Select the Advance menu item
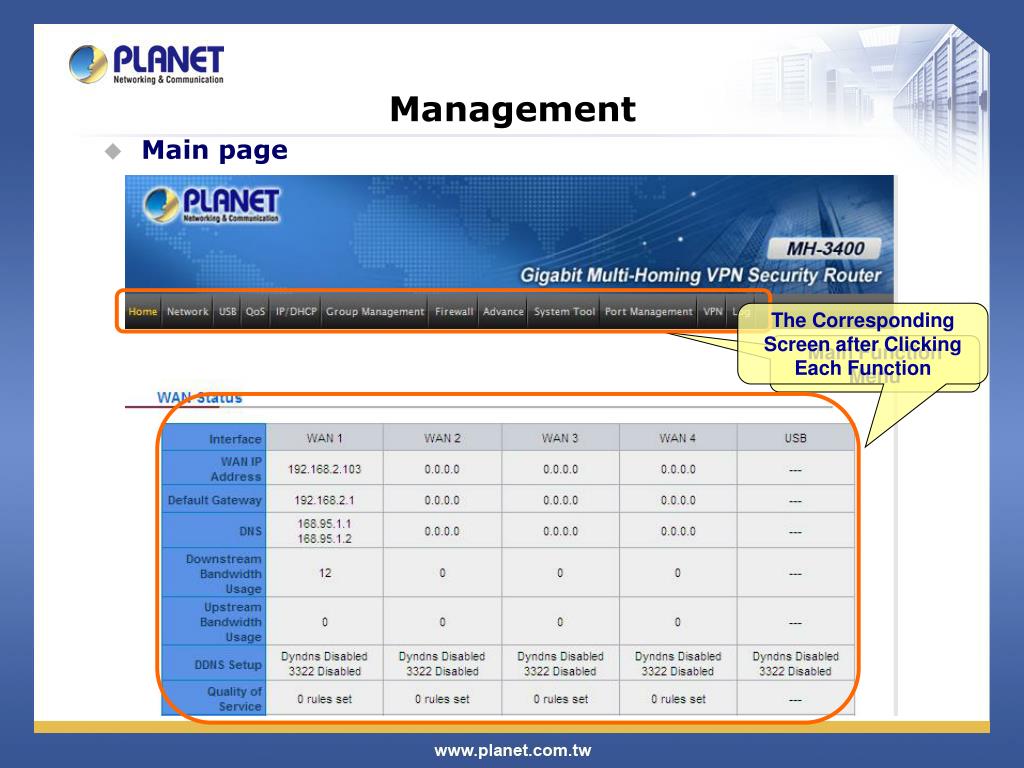 pyautogui.click(x=503, y=312)
